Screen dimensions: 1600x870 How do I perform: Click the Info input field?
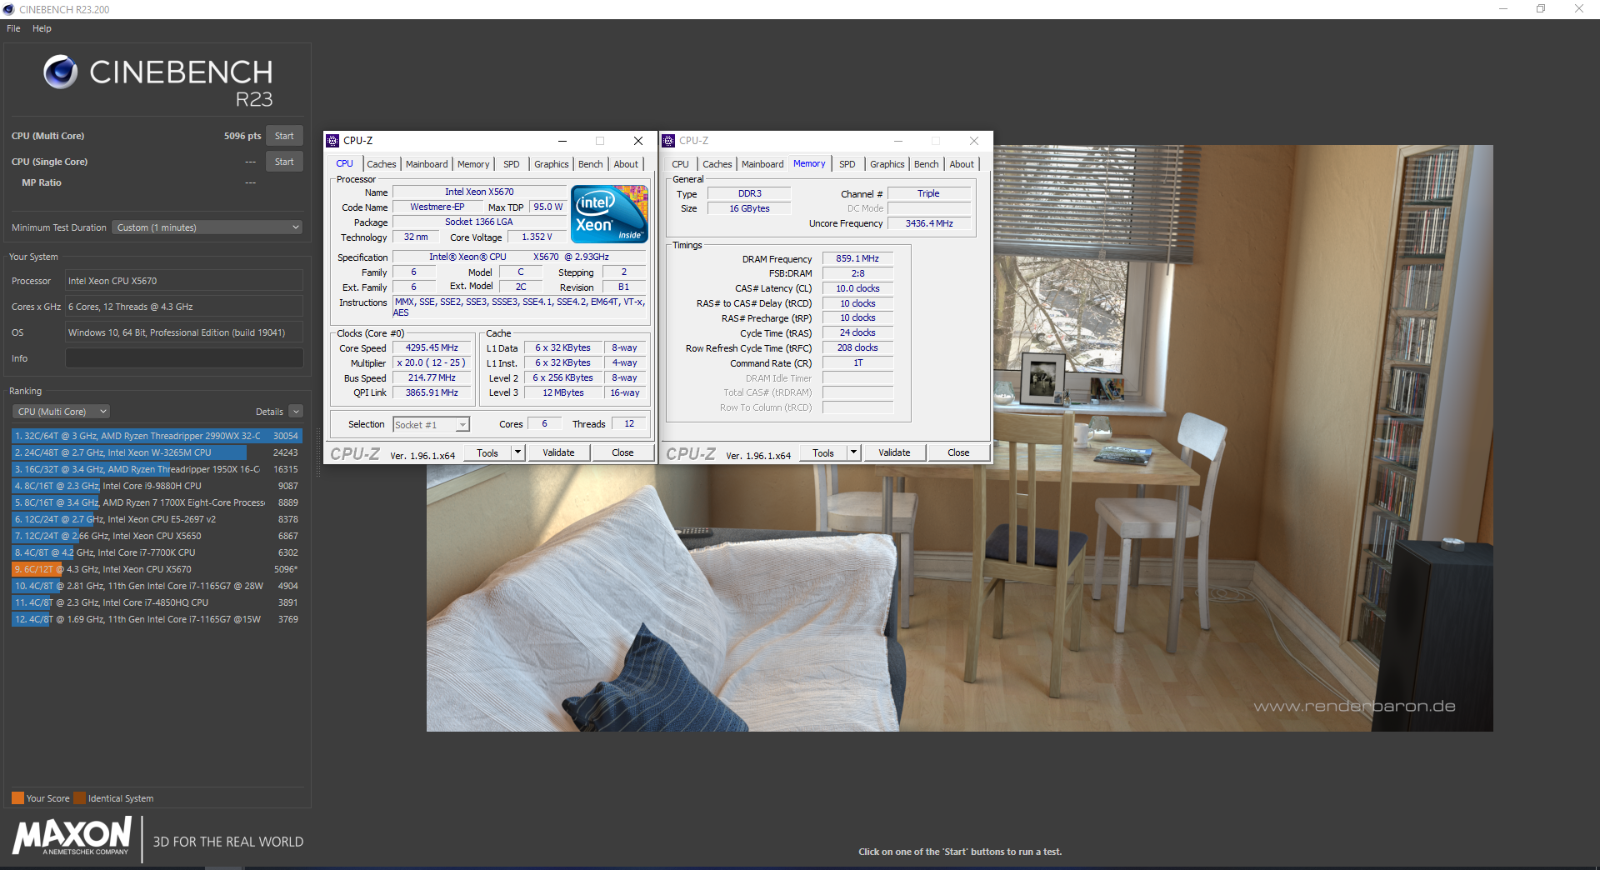(x=184, y=358)
